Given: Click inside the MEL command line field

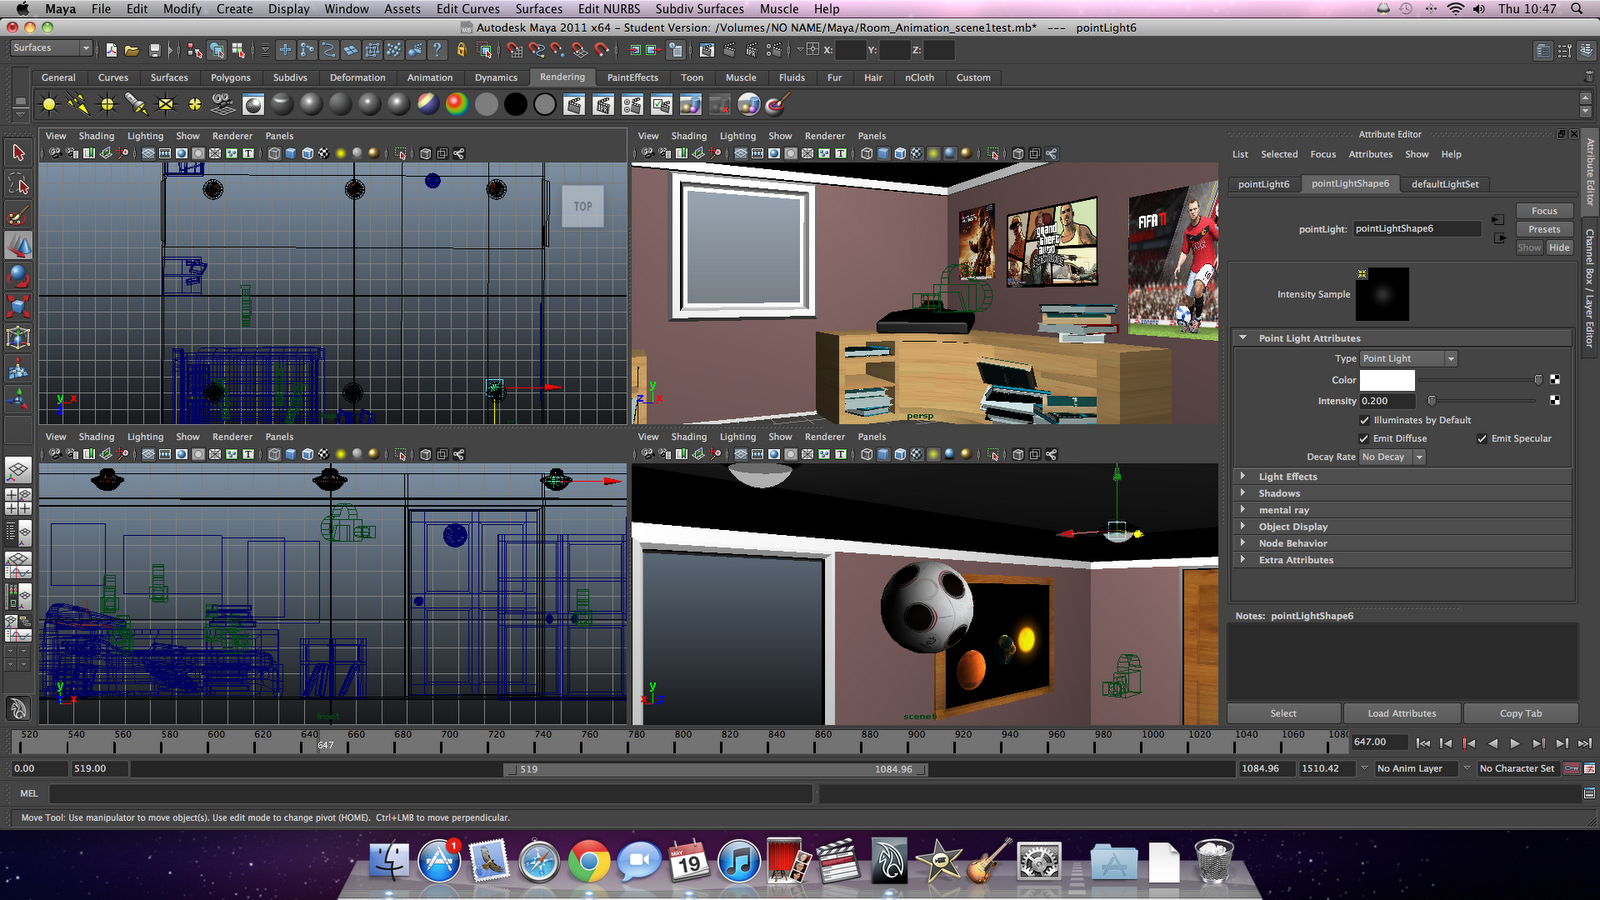Looking at the screenshot, I should [400, 793].
